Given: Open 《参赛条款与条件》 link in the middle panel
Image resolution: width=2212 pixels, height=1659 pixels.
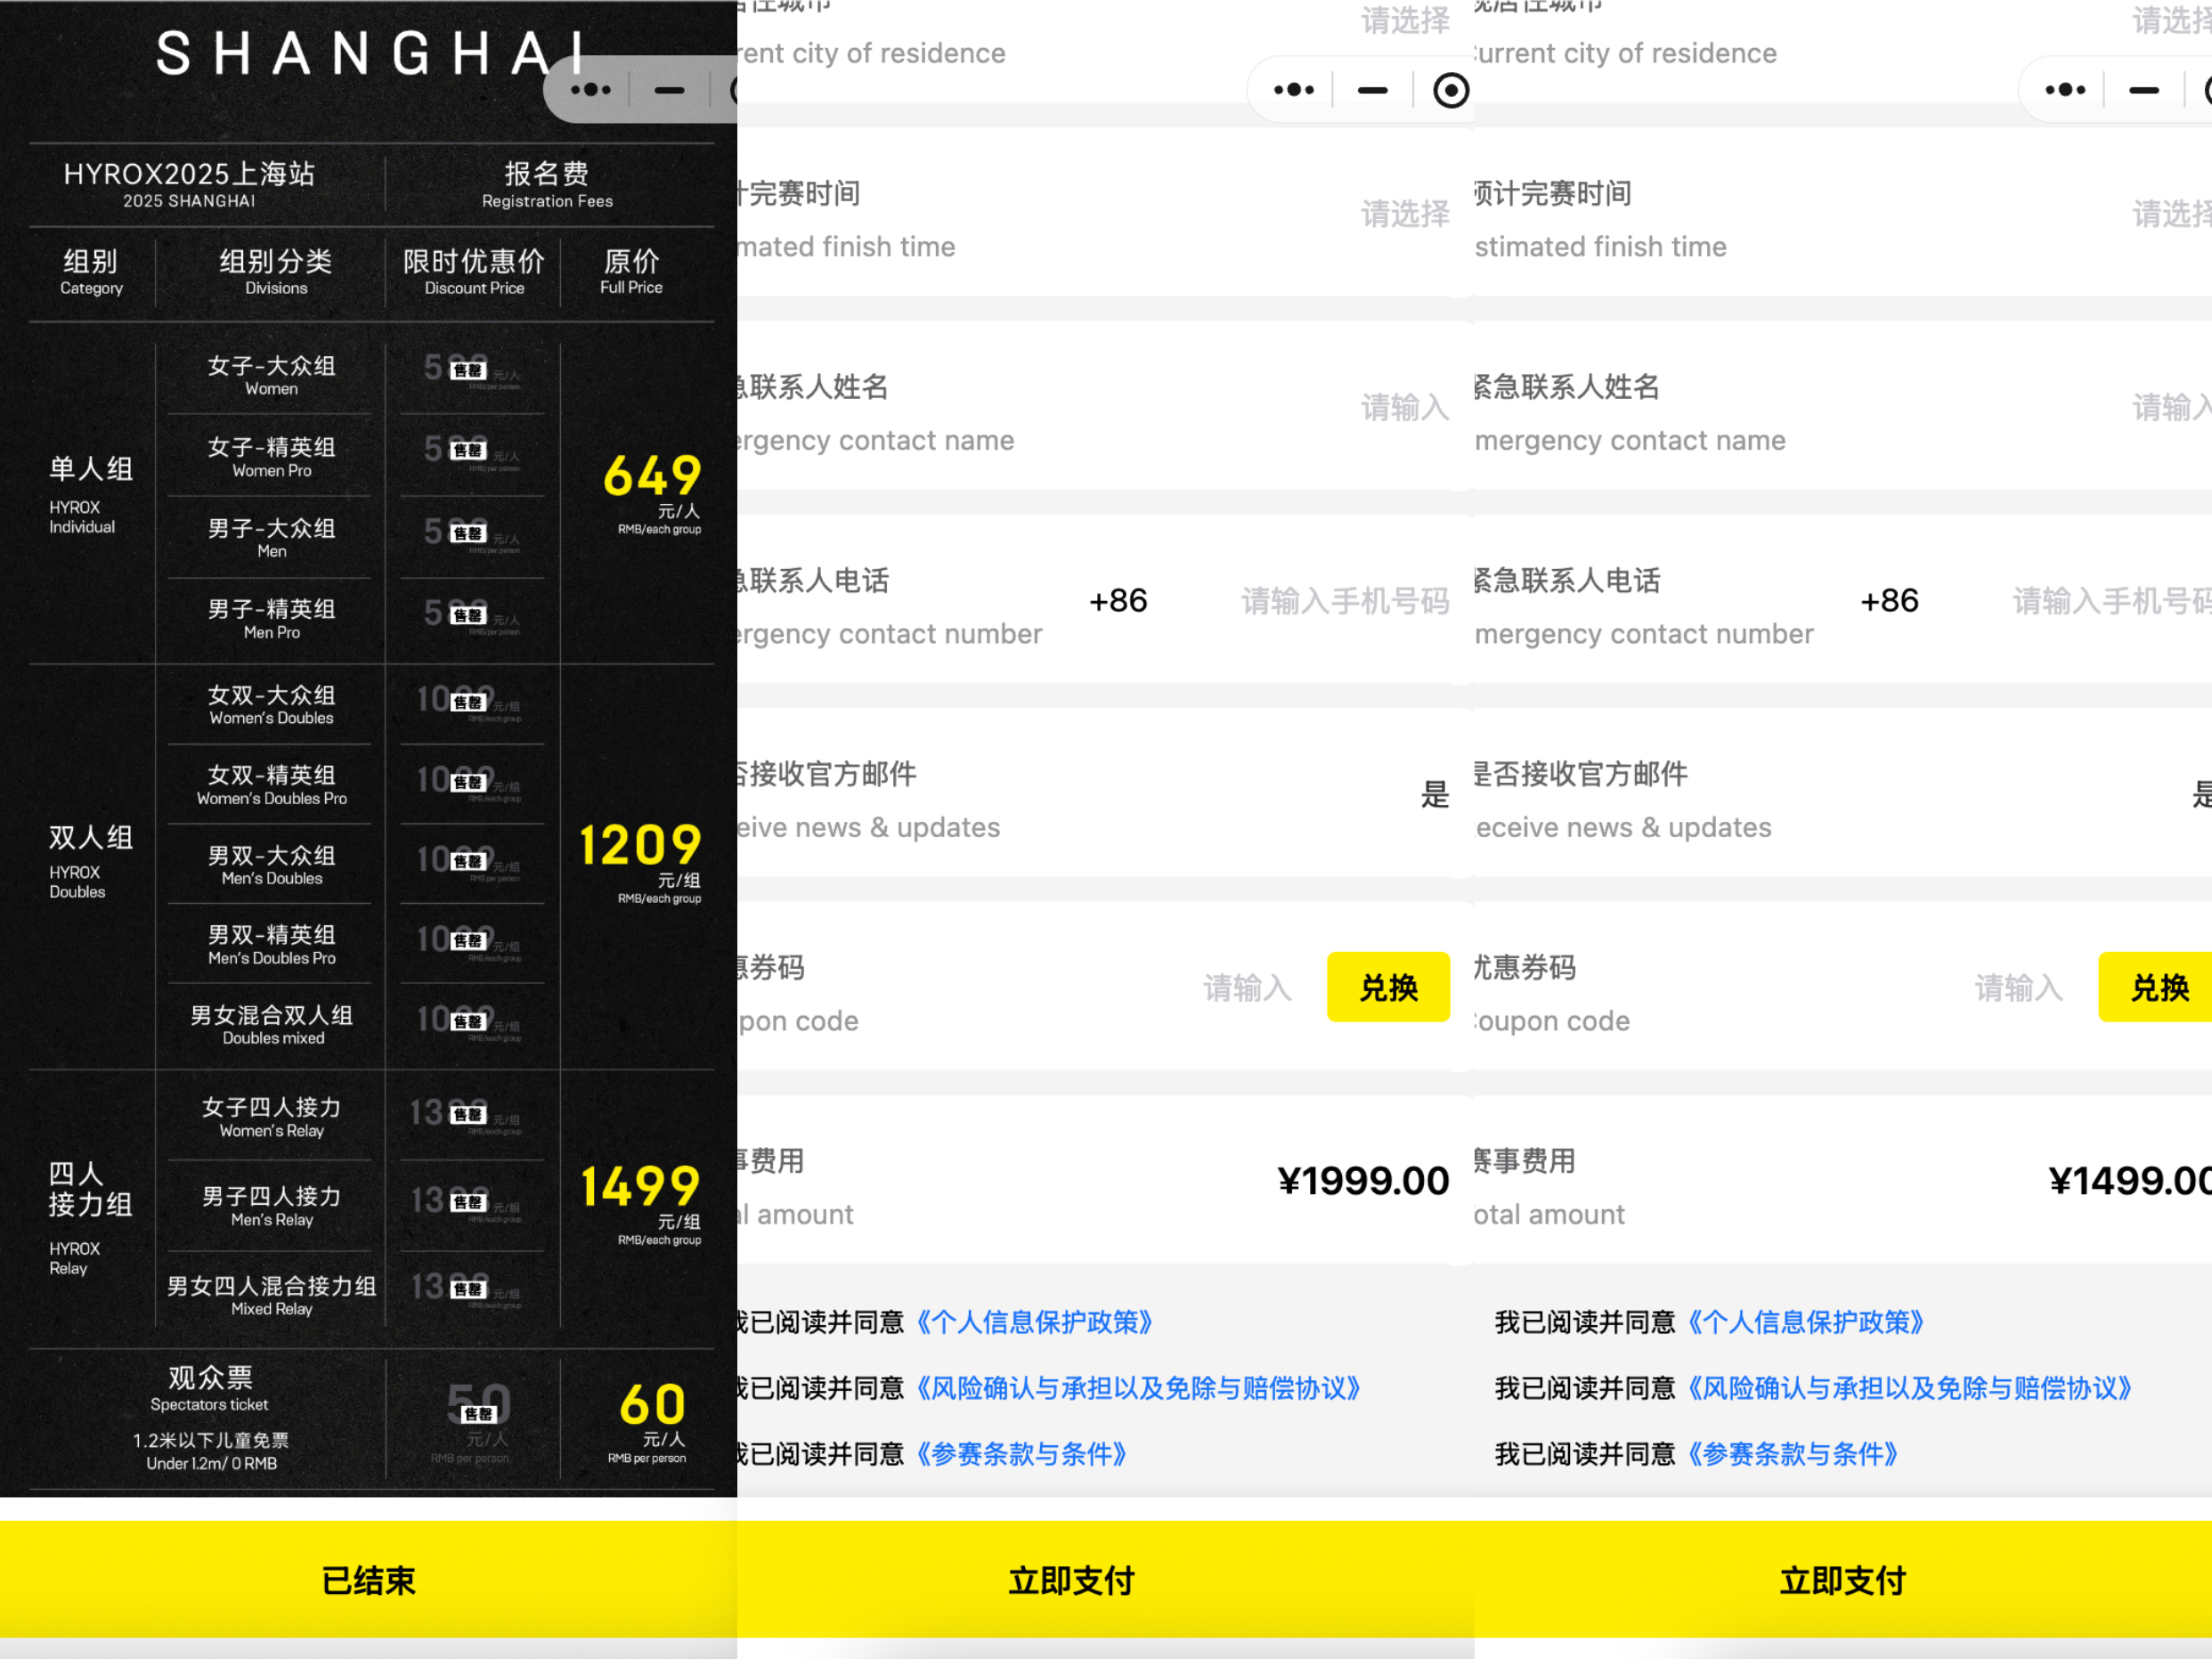Looking at the screenshot, I should point(1021,1453).
